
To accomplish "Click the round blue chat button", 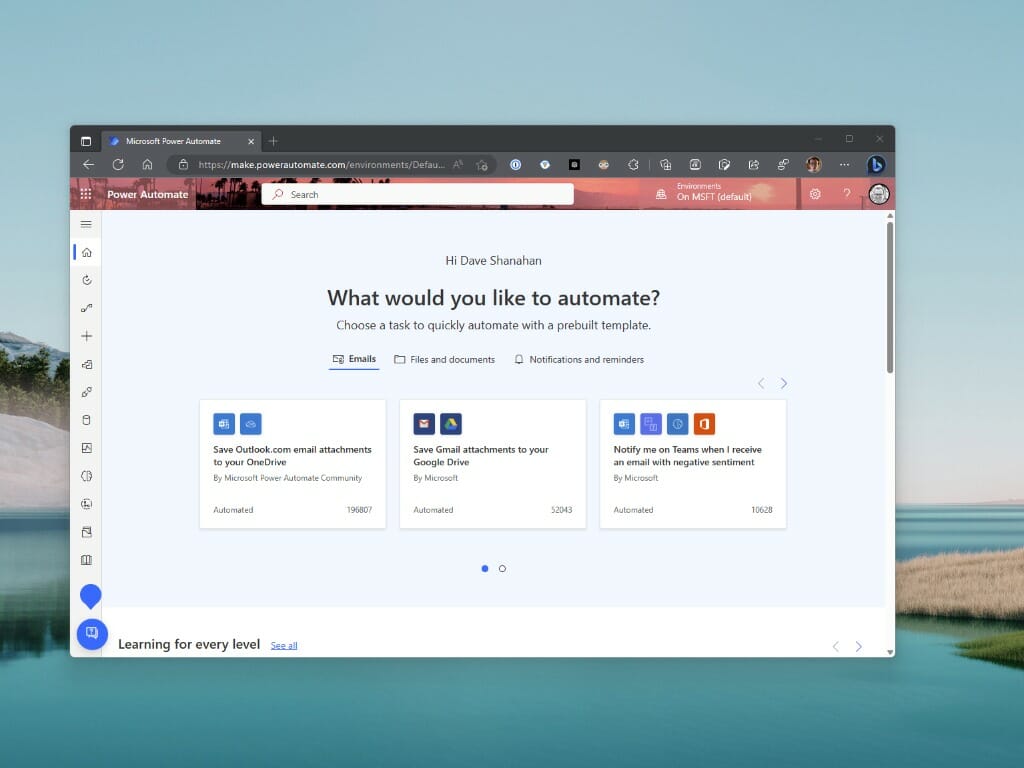I will [x=92, y=633].
